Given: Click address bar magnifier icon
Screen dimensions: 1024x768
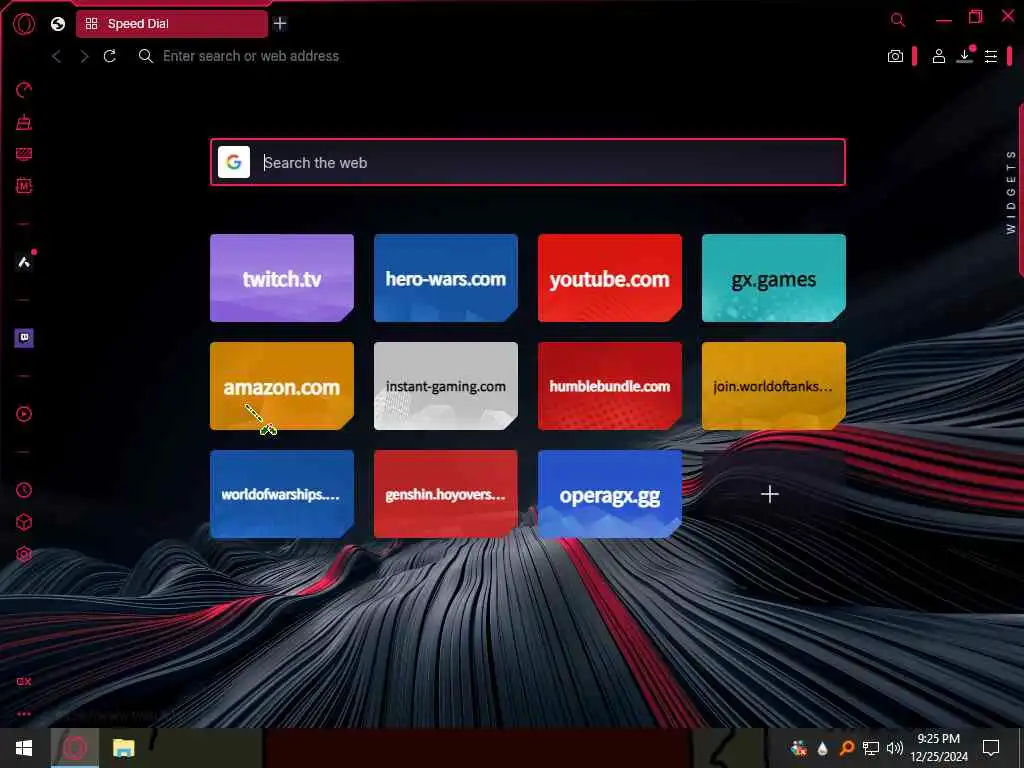Looking at the screenshot, I should pyautogui.click(x=146, y=56).
